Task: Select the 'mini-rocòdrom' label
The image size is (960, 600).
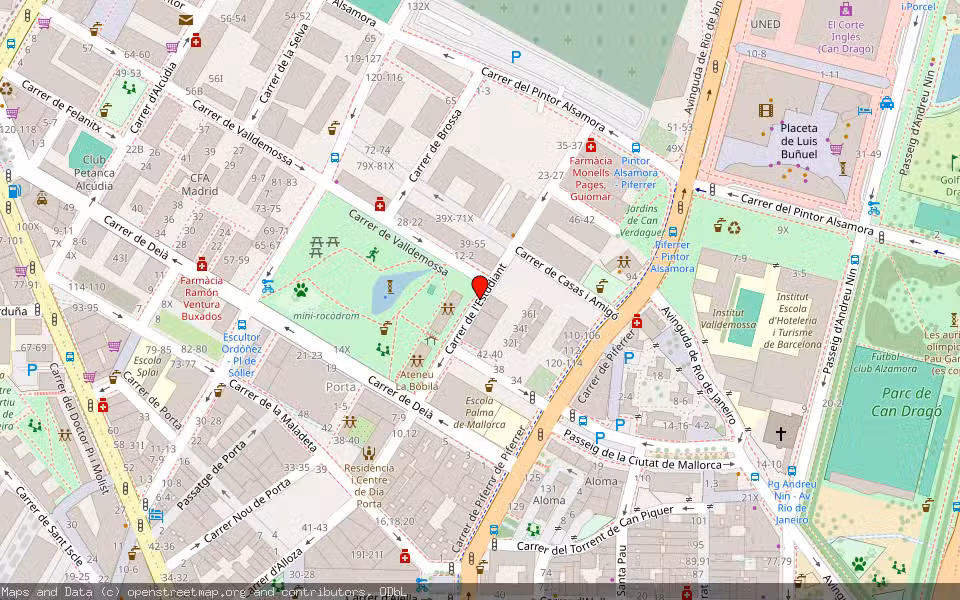Action: (x=326, y=316)
